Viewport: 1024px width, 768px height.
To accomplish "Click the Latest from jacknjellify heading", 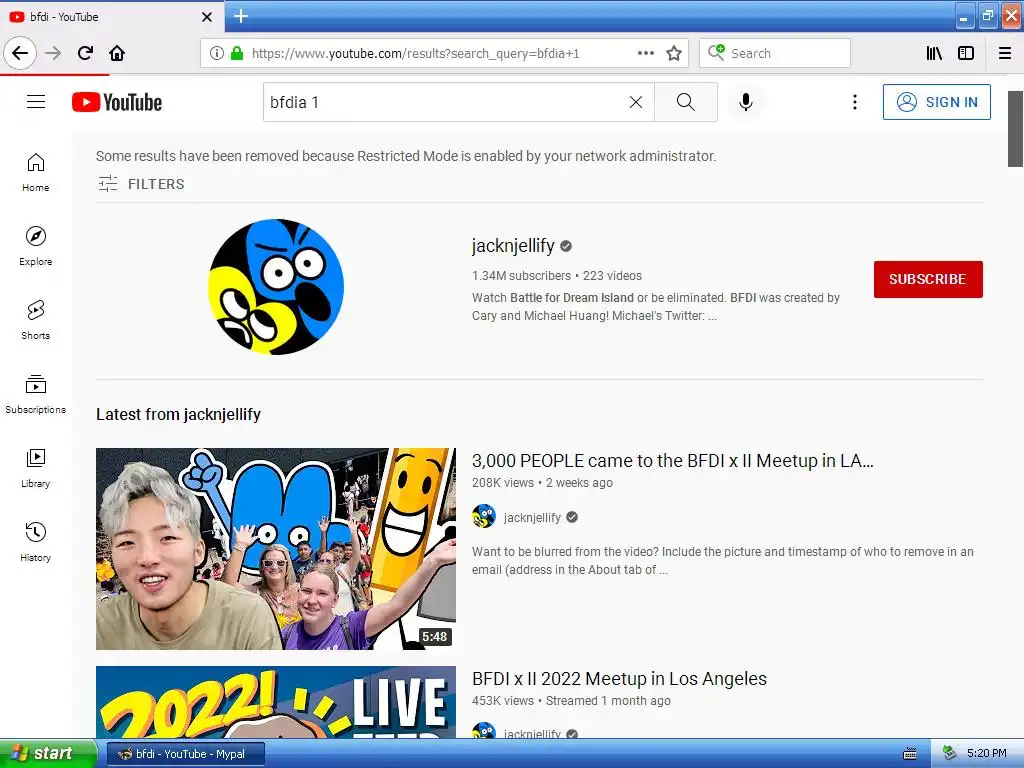I will tap(178, 414).
